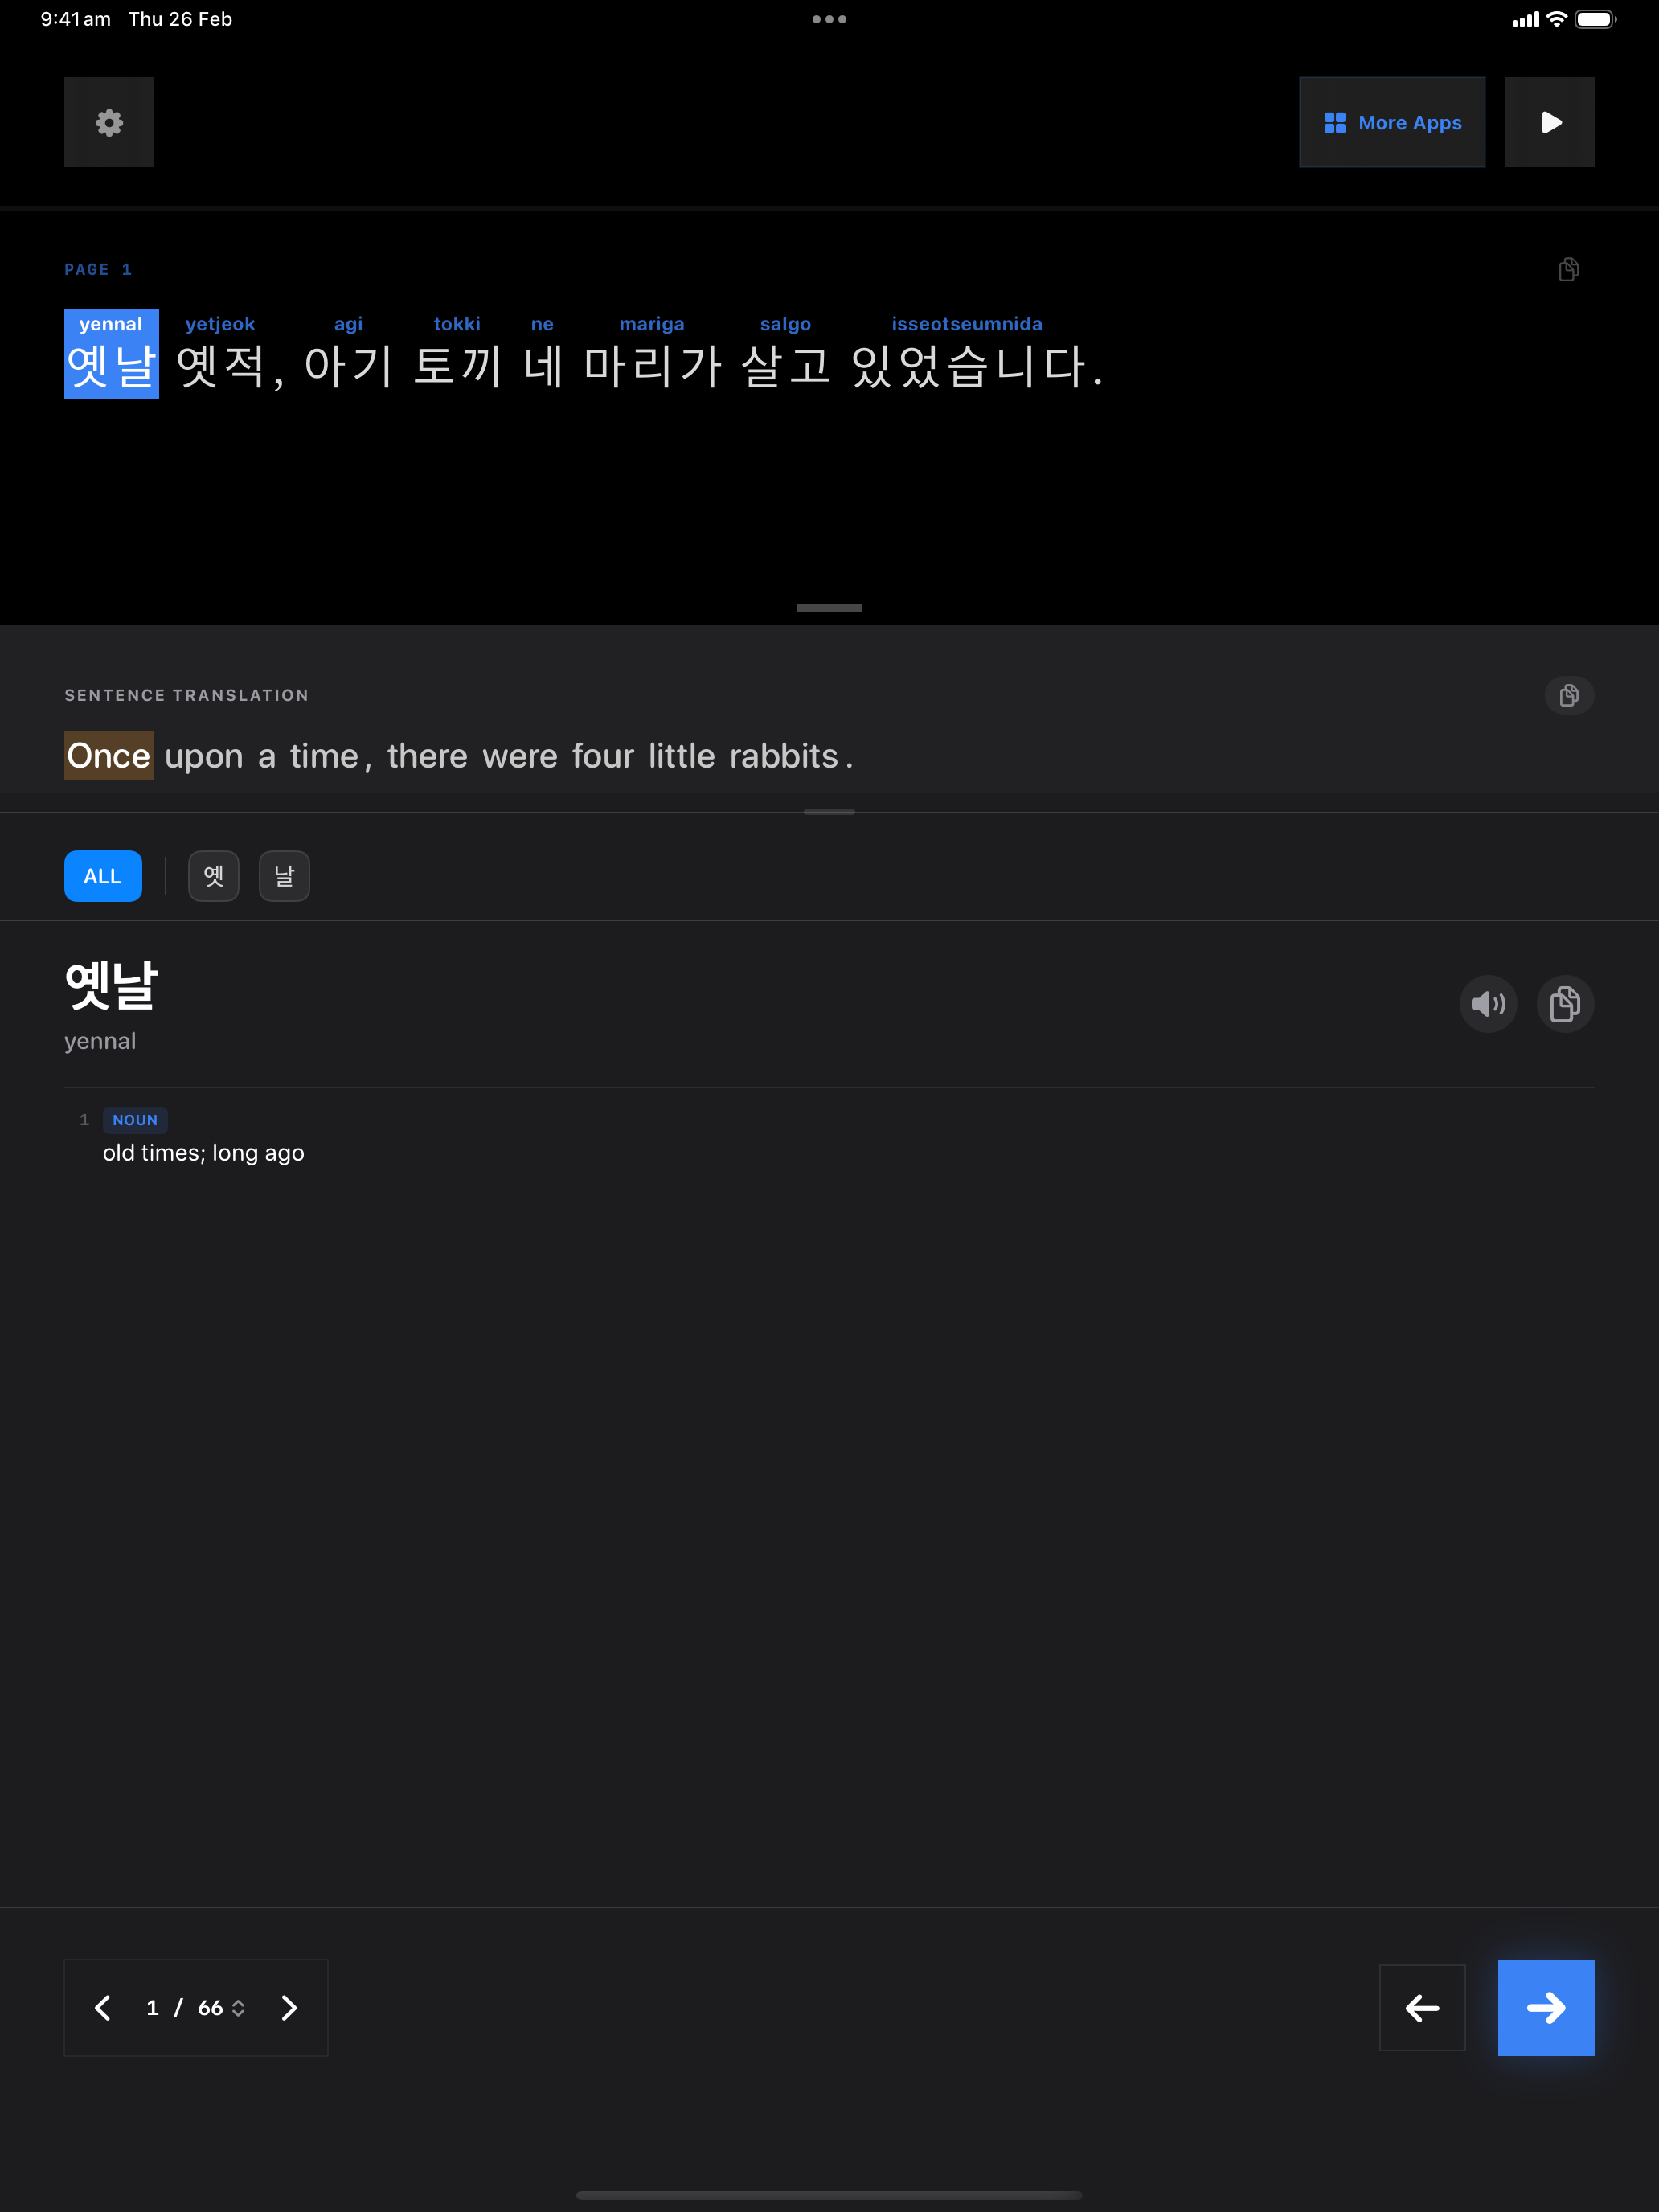Select the ALL filter tab
Viewport: 1659px width, 2212px height.
(103, 876)
